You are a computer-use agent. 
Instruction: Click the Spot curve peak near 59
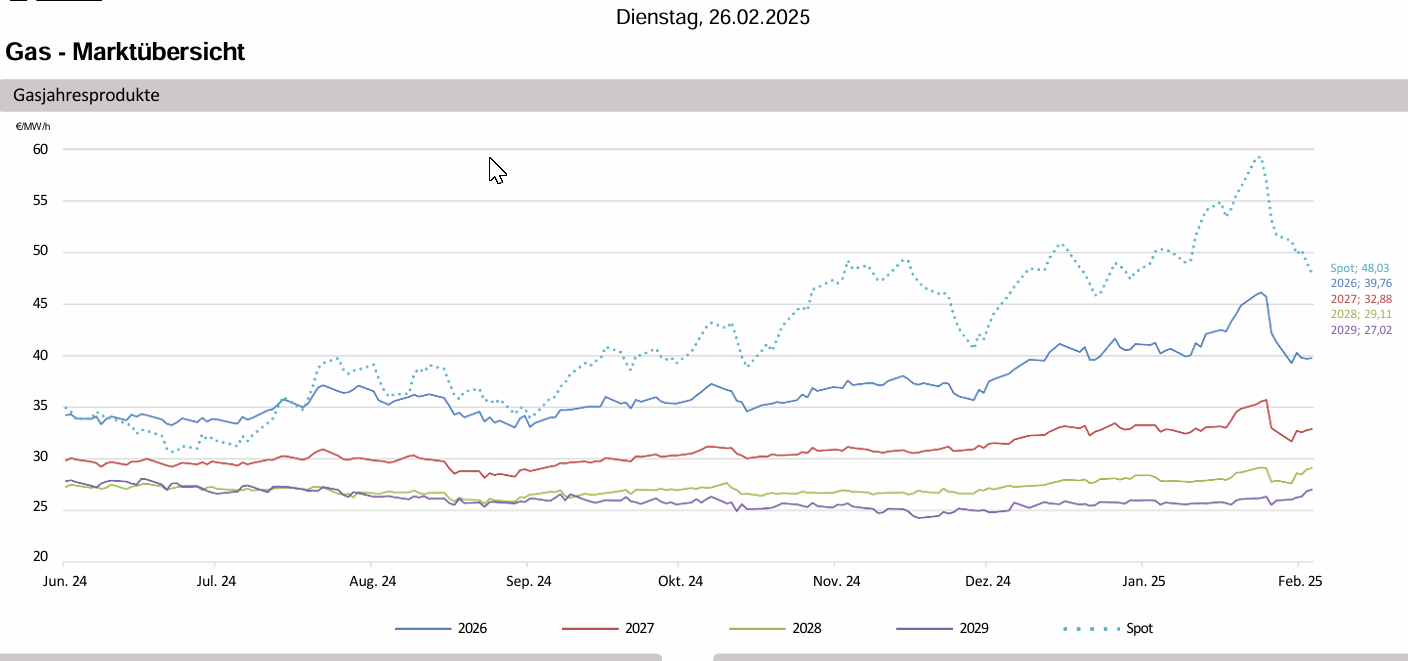(x=1259, y=156)
